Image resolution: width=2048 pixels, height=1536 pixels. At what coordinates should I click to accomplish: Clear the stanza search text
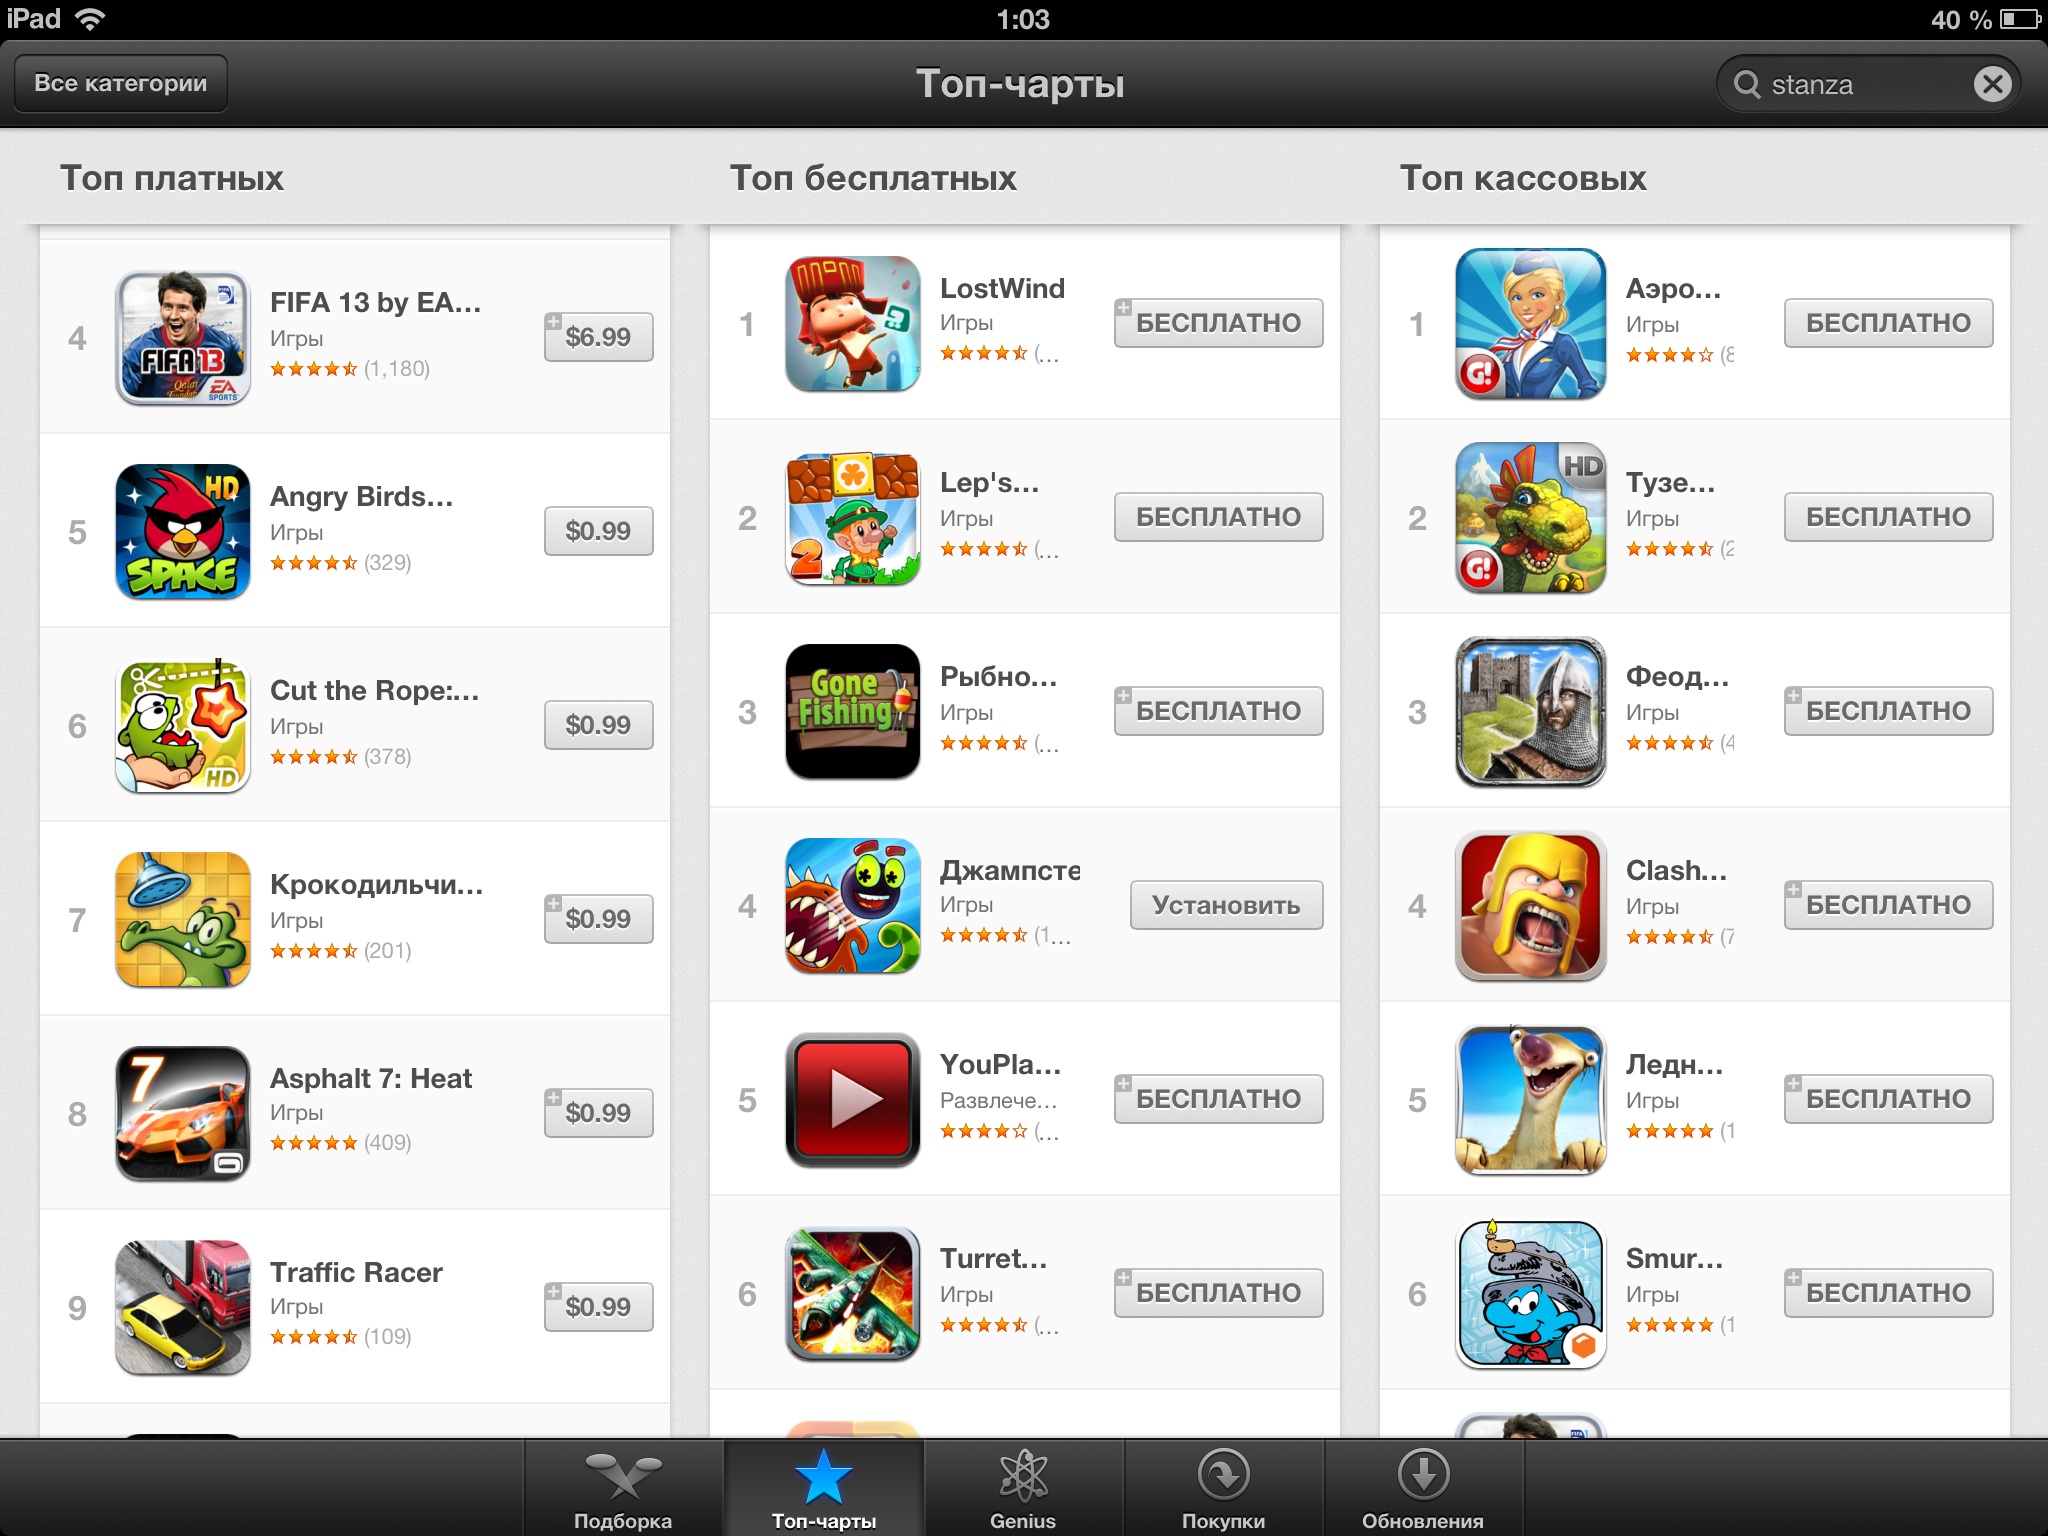click(1992, 84)
